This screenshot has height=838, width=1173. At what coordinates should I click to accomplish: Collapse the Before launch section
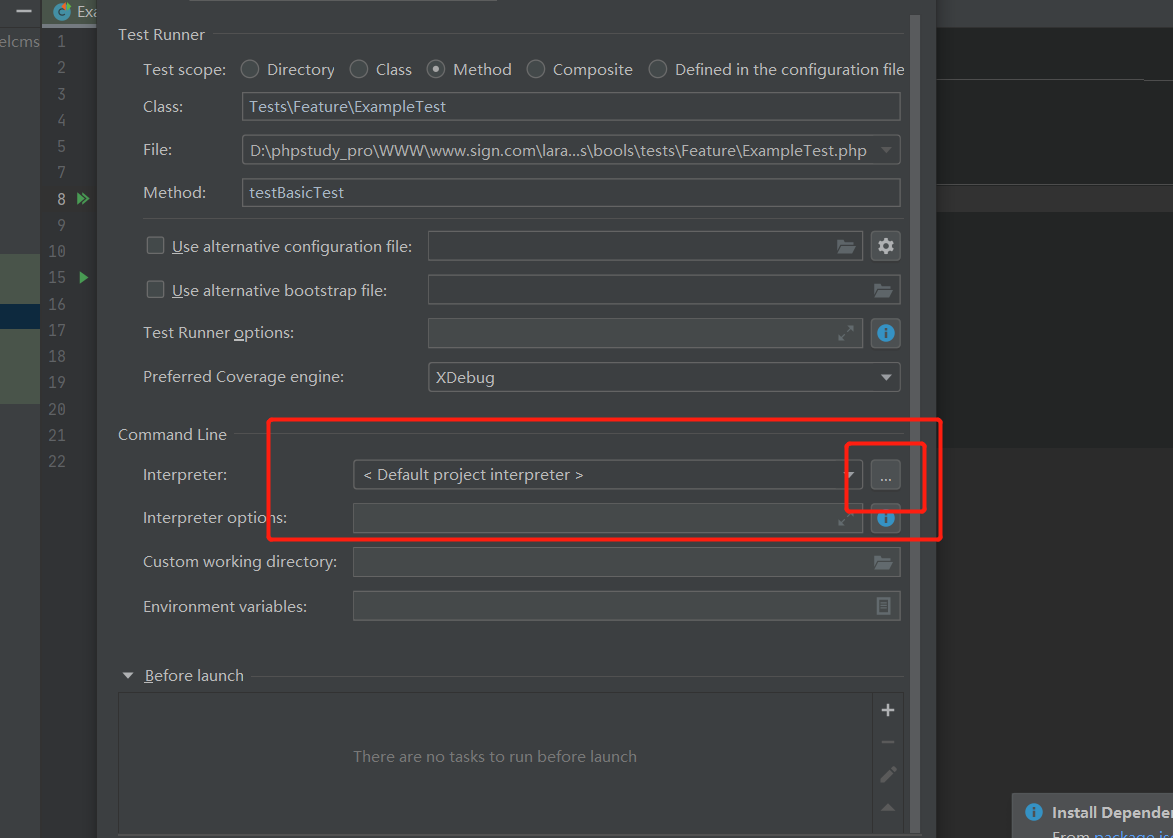128,676
